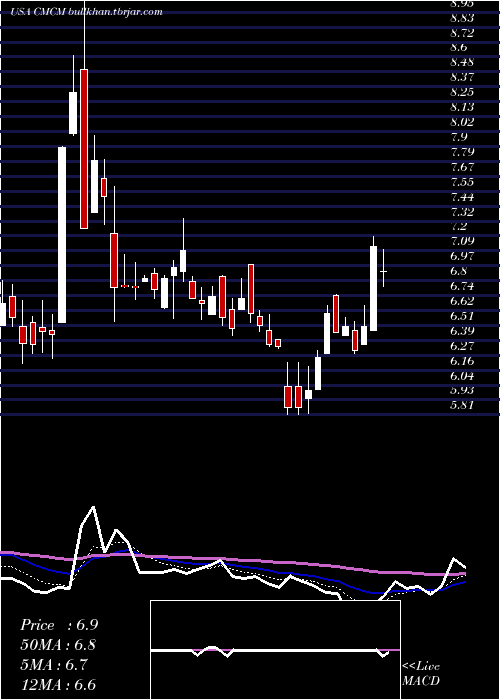Click the 7.79 price axis label
The height and width of the screenshot is (700, 500).
[x=462, y=152]
